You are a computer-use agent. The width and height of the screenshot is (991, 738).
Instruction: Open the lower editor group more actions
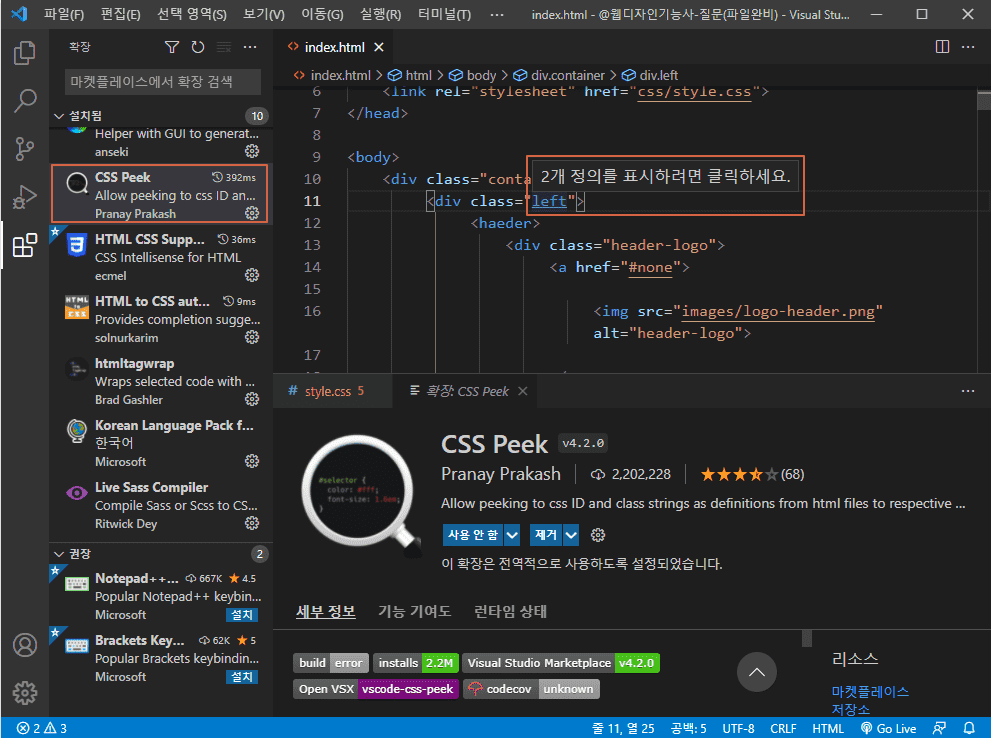coord(968,391)
